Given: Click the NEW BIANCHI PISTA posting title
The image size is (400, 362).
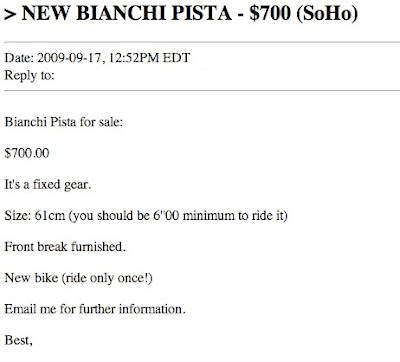Looking at the screenshot, I should pyautogui.click(x=127, y=13).
